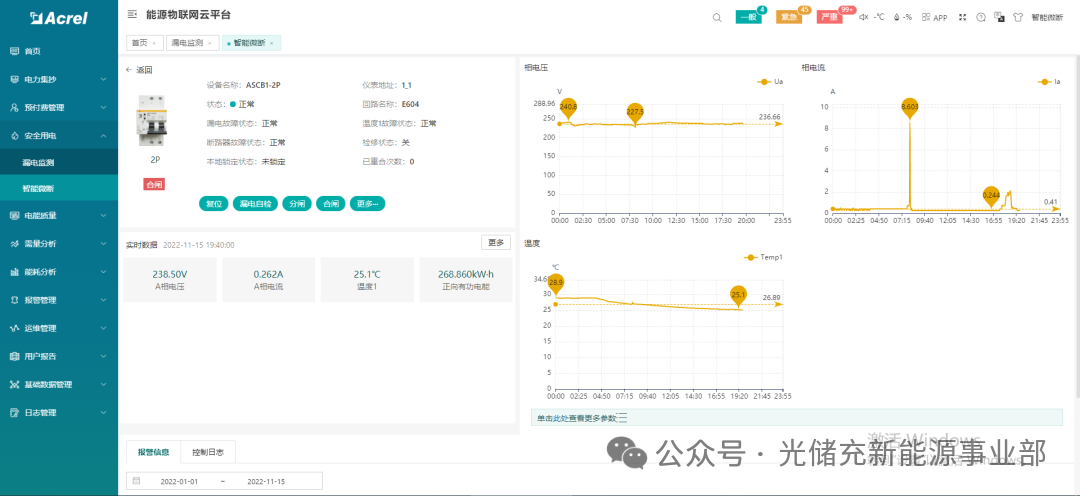Select the 报警信息 tab

(154, 453)
